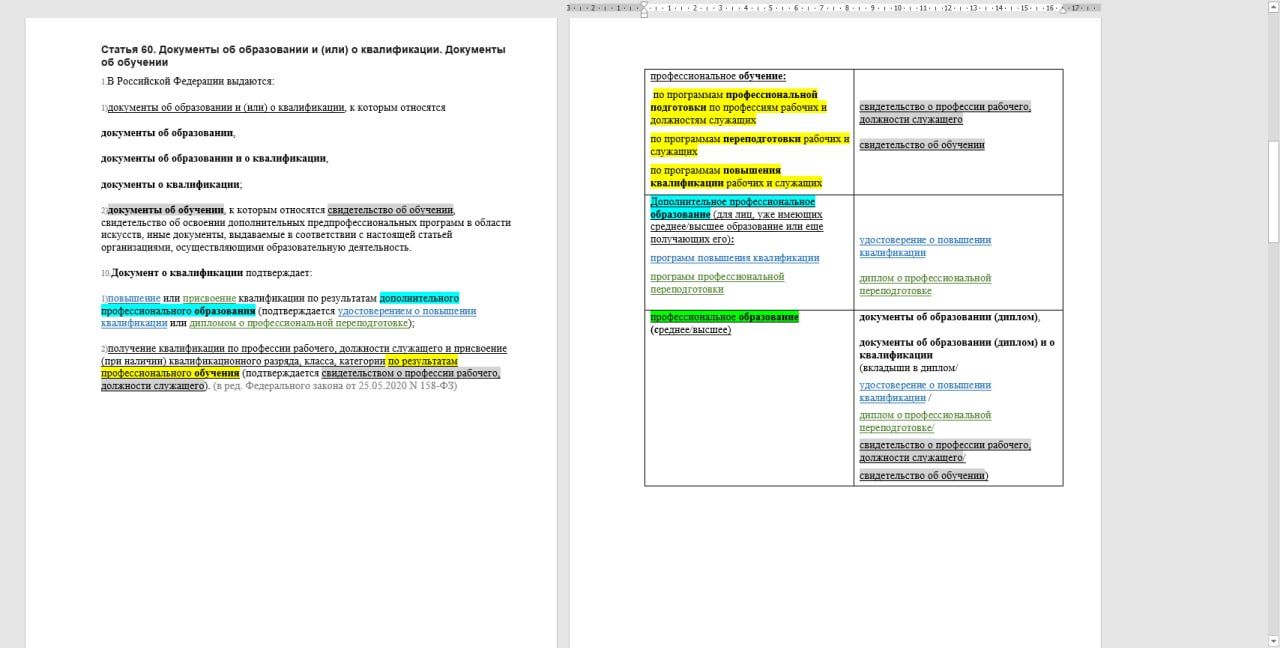Click the green 'присвоение' underlined word

coord(209,298)
